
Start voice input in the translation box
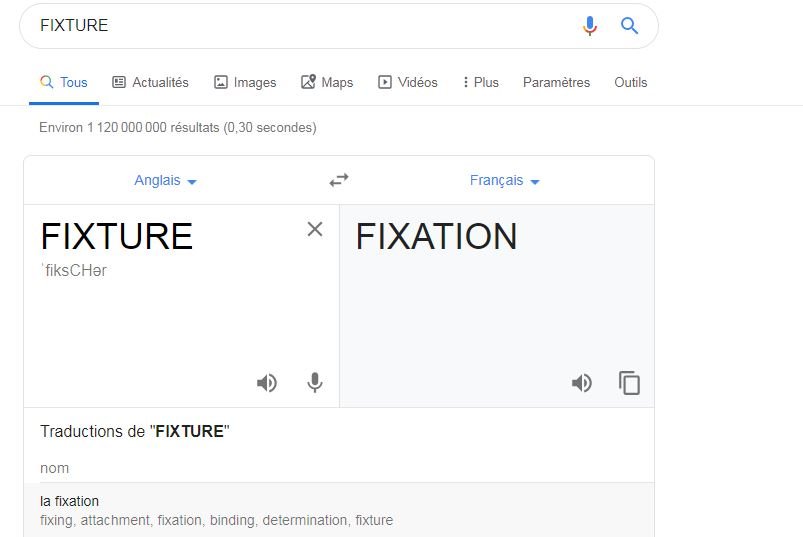pyautogui.click(x=315, y=383)
